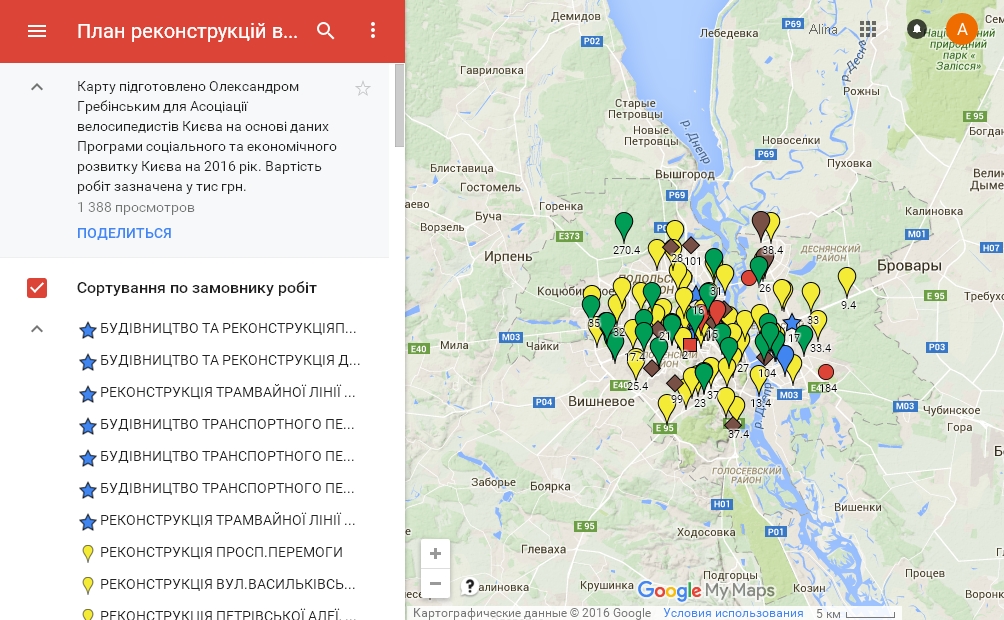This screenshot has width=1004, height=620.
Task: Open the hamburger menu beside the map title
Action: pos(37,31)
